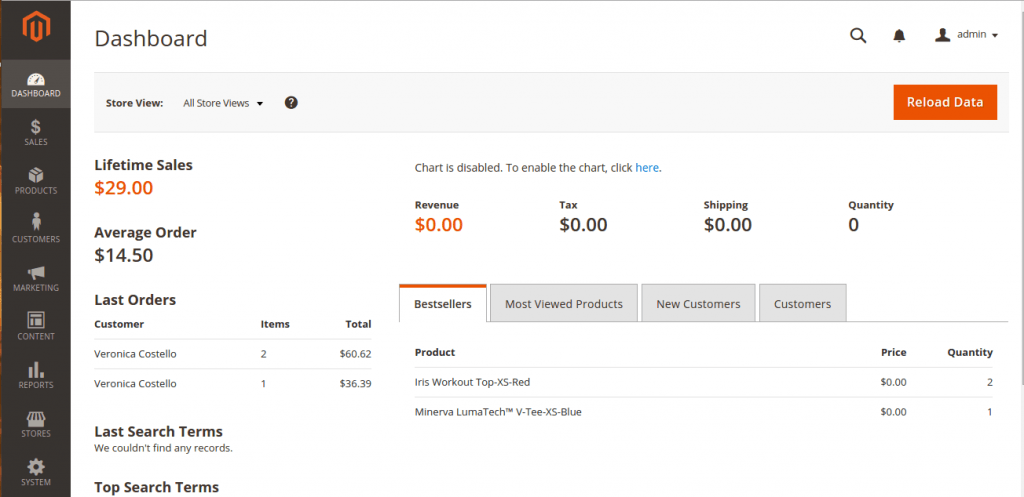Image resolution: width=1024 pixels, height=497 pixels.
Task: Expand the All Store Views dropdown
Action: (x=223, y=103)
